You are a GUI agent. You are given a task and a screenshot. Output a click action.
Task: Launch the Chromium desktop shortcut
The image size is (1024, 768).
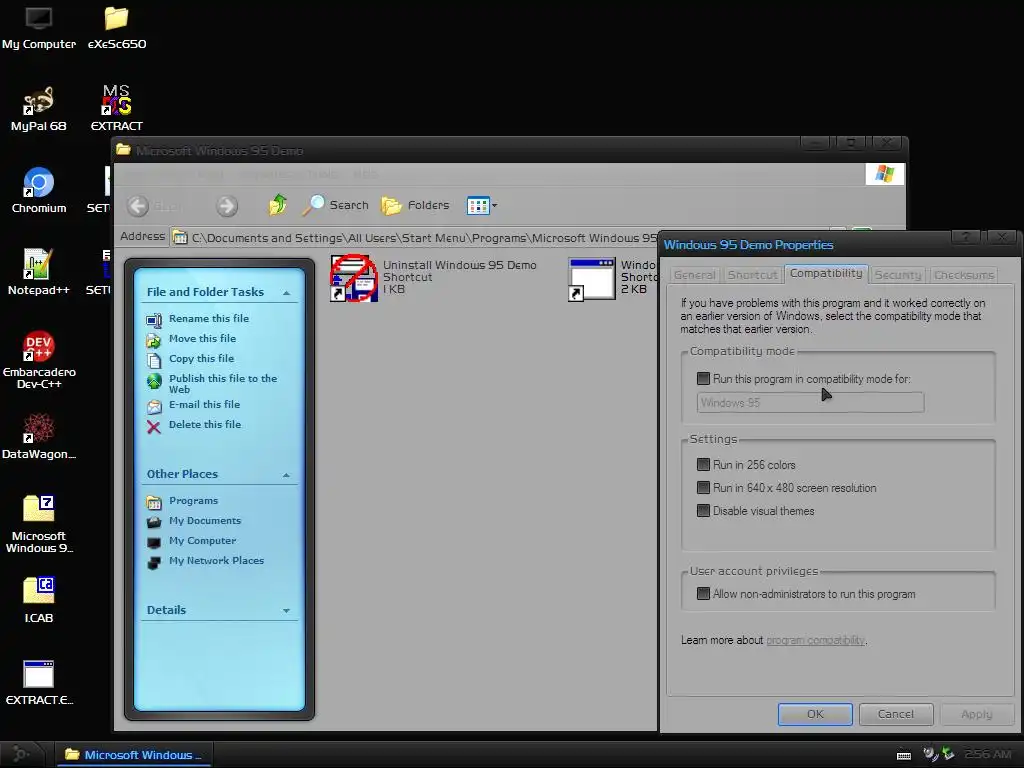point(39,191)
